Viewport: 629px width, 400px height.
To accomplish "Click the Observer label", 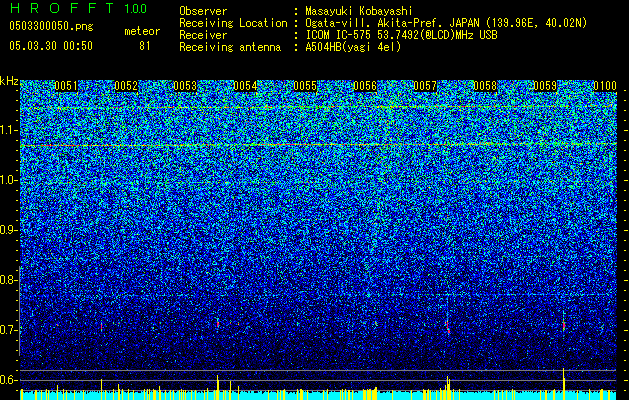I will tap(203, 11).
